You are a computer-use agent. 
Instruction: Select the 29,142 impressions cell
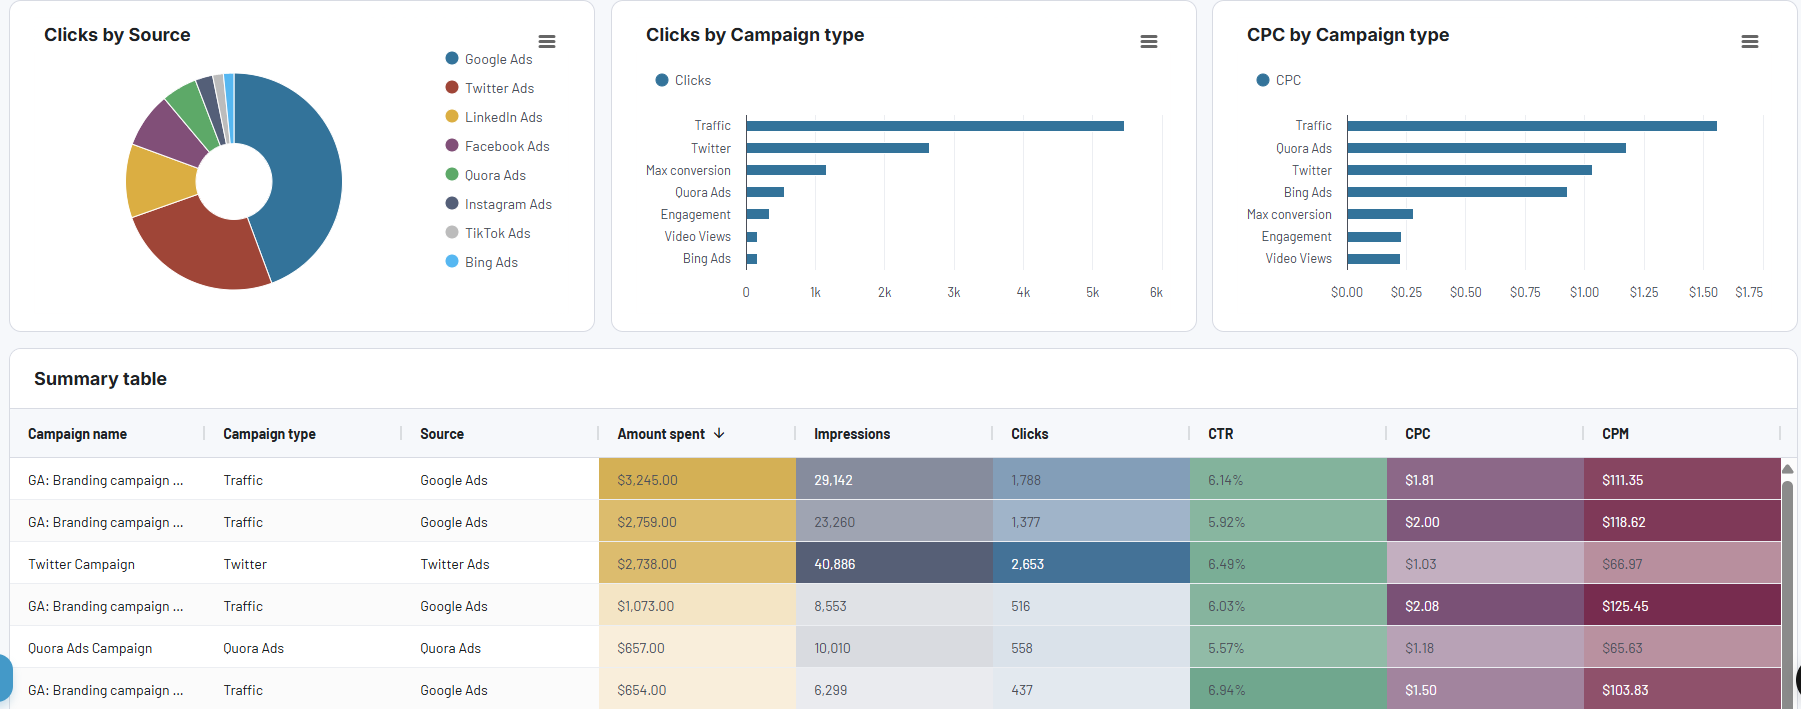894,480
